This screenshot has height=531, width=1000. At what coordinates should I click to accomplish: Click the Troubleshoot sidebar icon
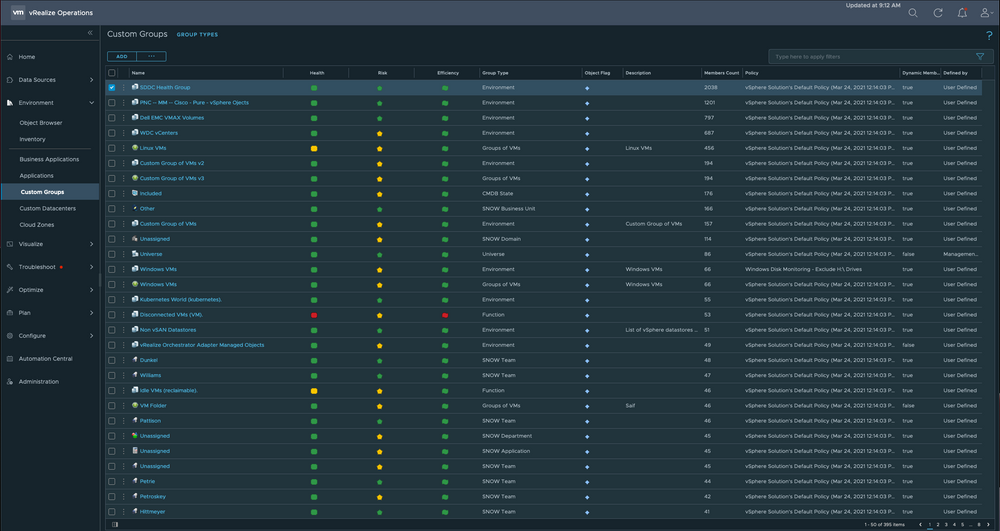(x=10, y=267)
